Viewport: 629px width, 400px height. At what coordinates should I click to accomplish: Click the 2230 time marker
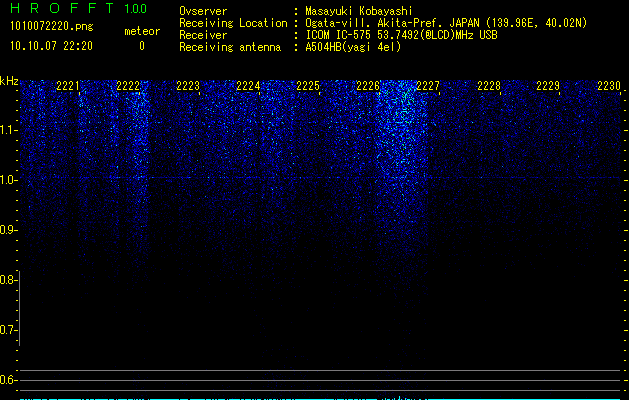pyautogui.click(x=609, y=86)
